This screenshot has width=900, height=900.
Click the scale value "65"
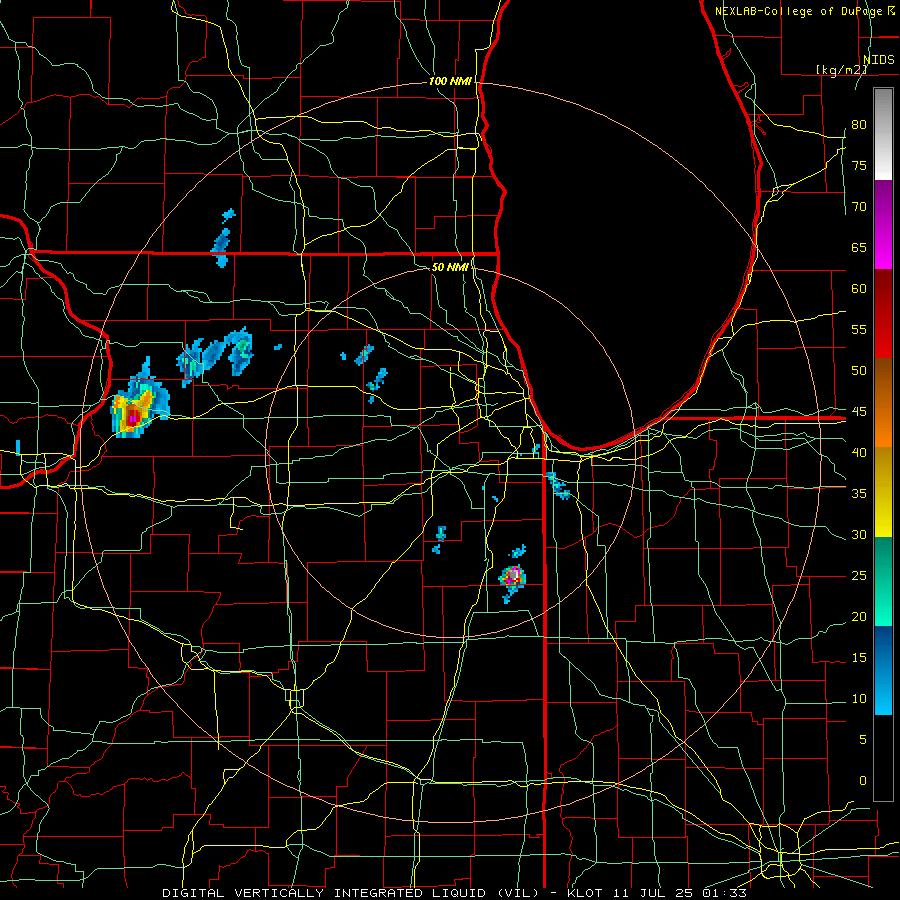[859, 247]
